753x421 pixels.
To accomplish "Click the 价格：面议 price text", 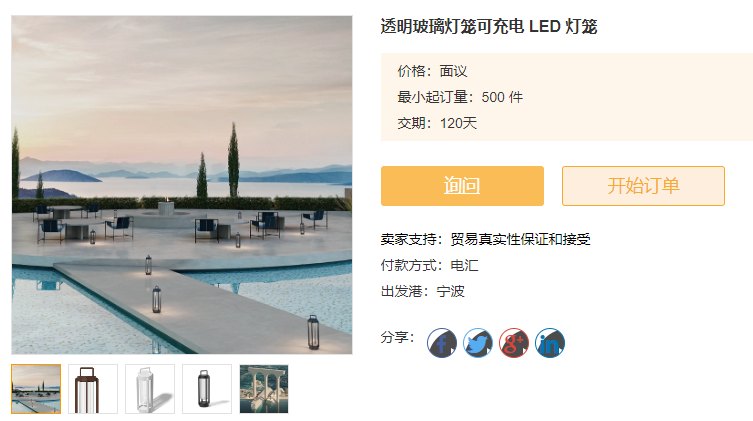I will pyautogui.click(x=432, y=71).
